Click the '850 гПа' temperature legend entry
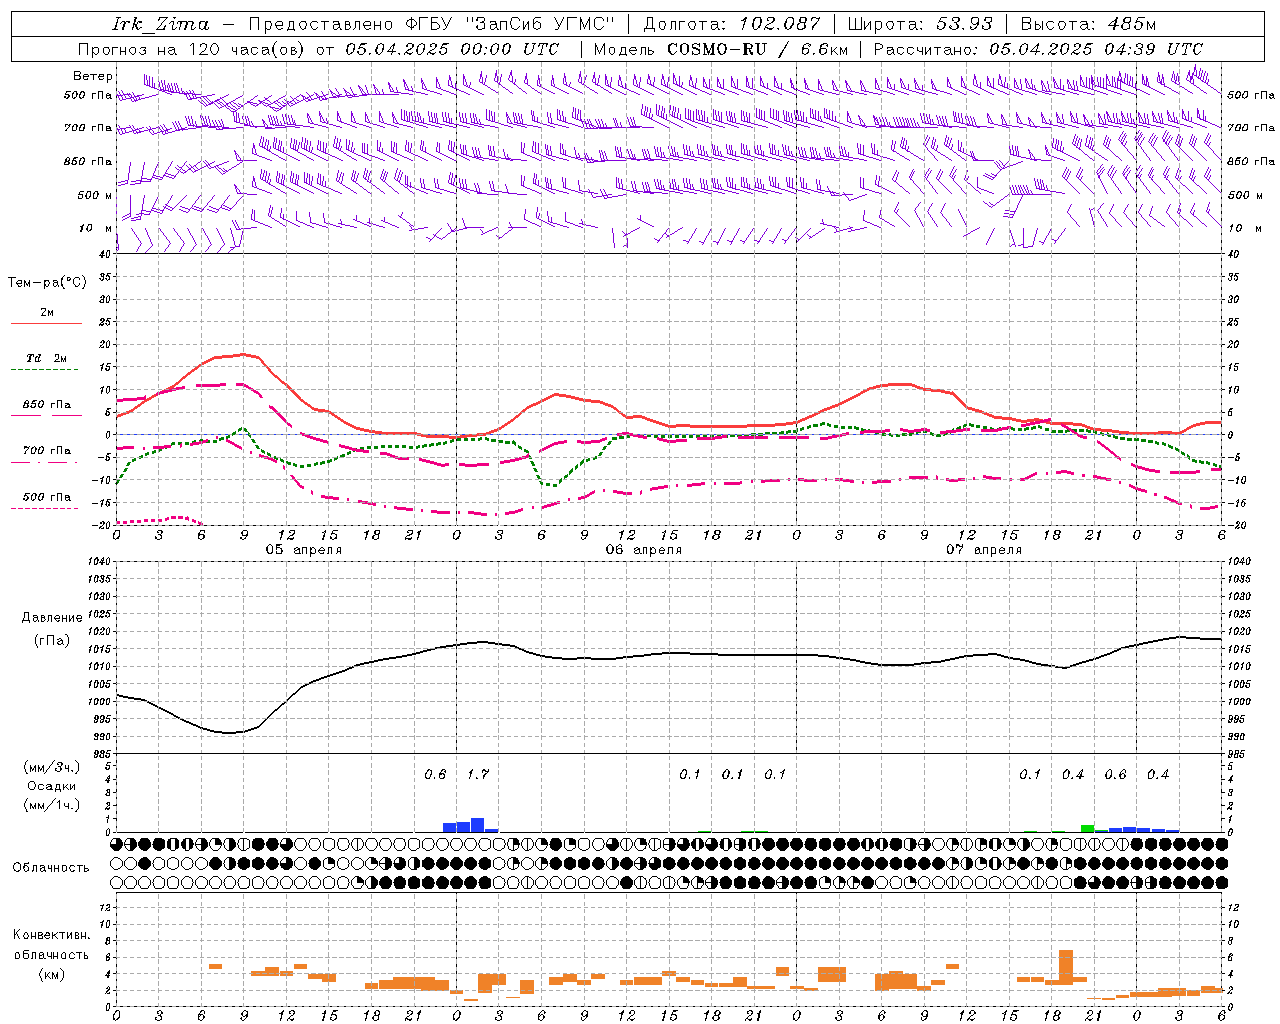This screenshot has width=1280, height=1024. (47, 405)
